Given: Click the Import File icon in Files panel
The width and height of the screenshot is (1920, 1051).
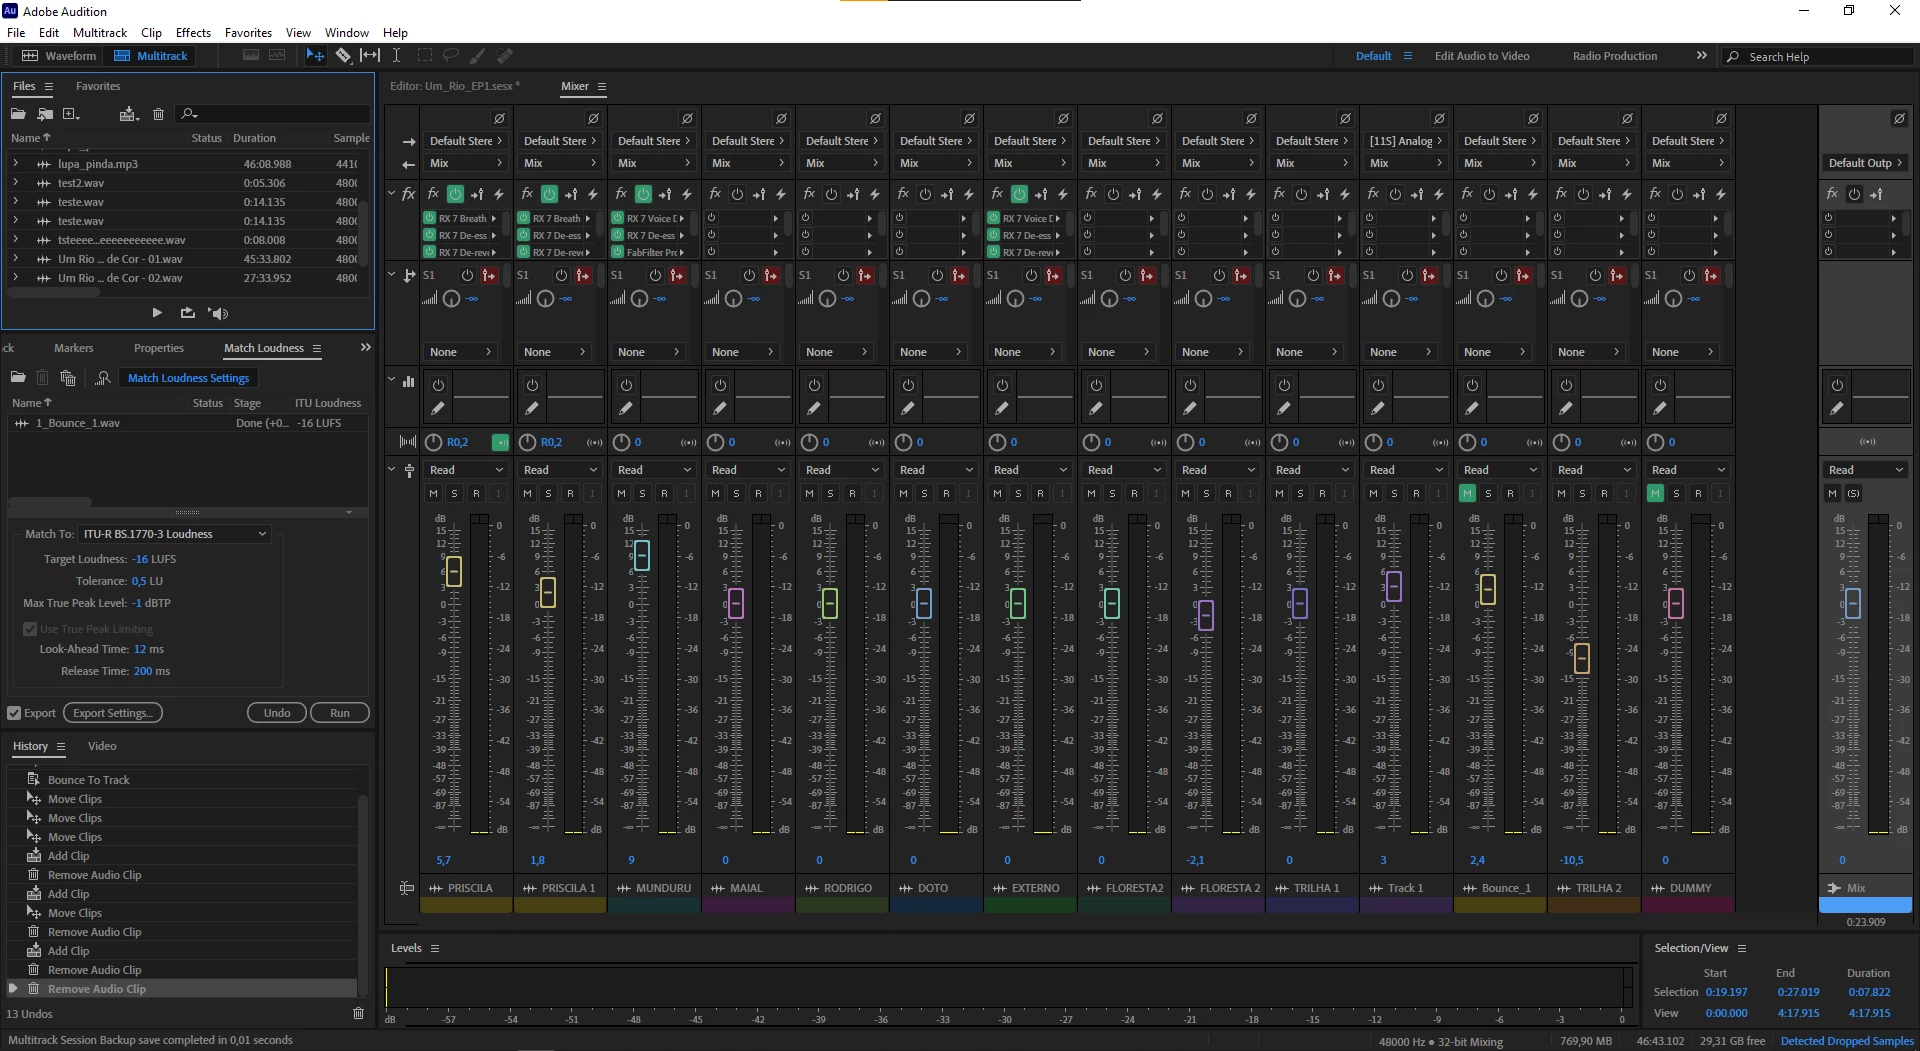Looking at the screenshot, I should coord(45,114).
